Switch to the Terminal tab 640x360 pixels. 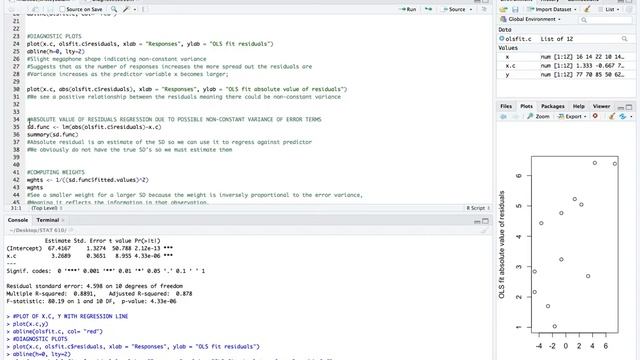[48, 220]
